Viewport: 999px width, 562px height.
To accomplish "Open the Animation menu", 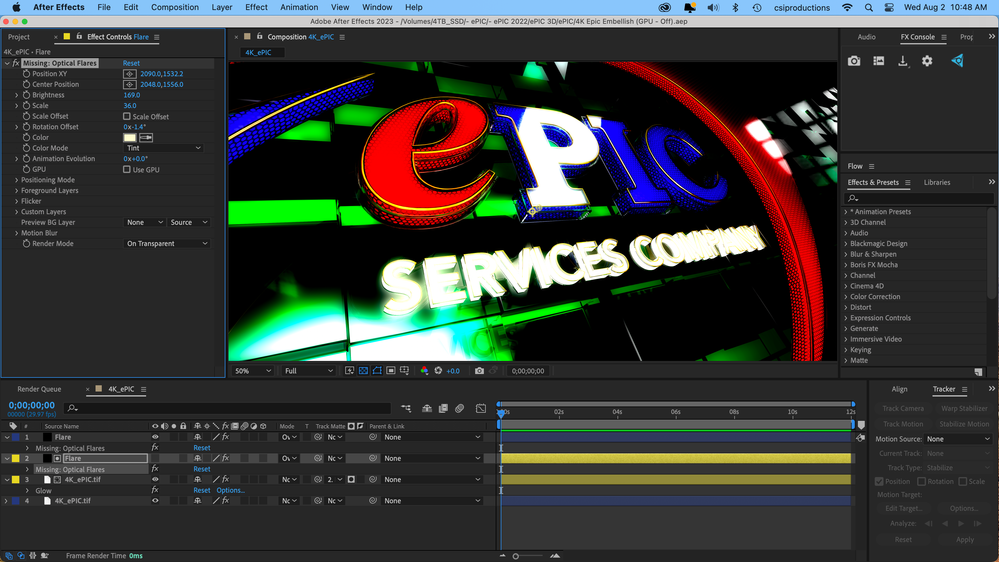I will 299,8.
